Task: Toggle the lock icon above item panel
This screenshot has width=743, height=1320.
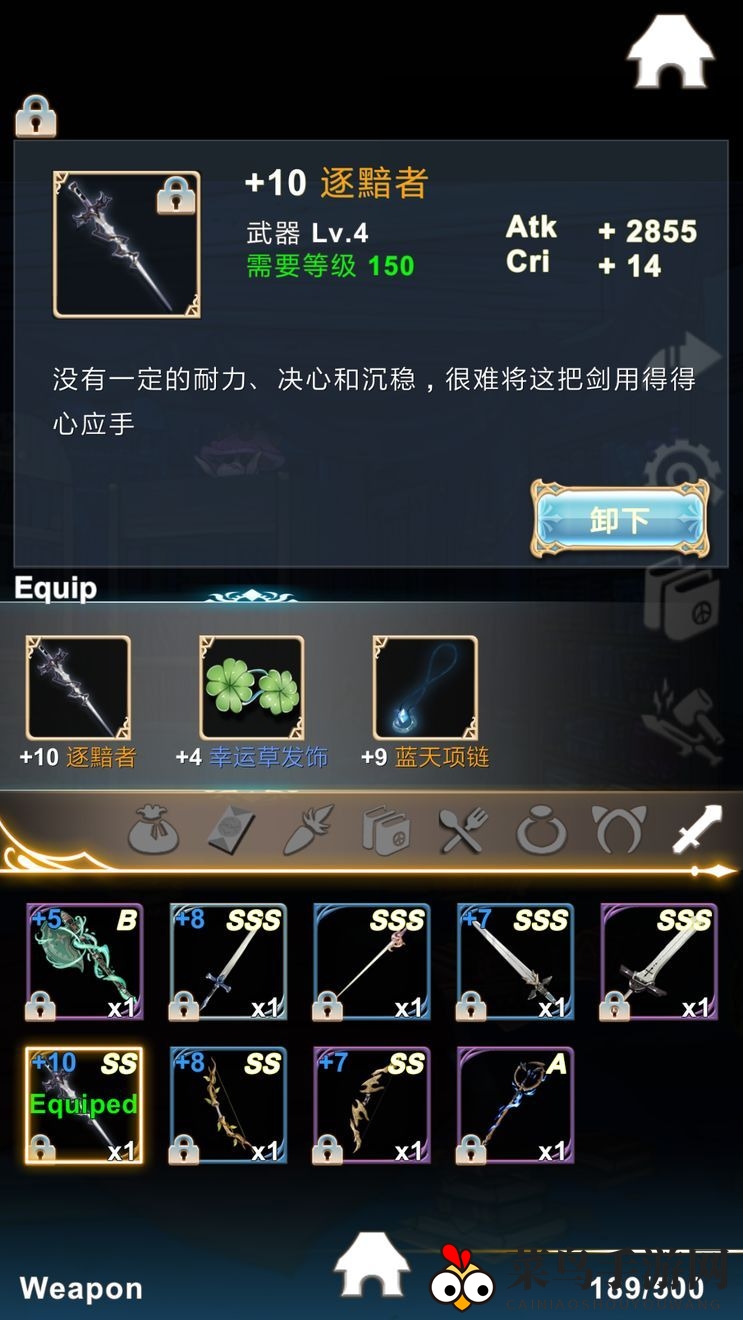Action: coord(35,116)
